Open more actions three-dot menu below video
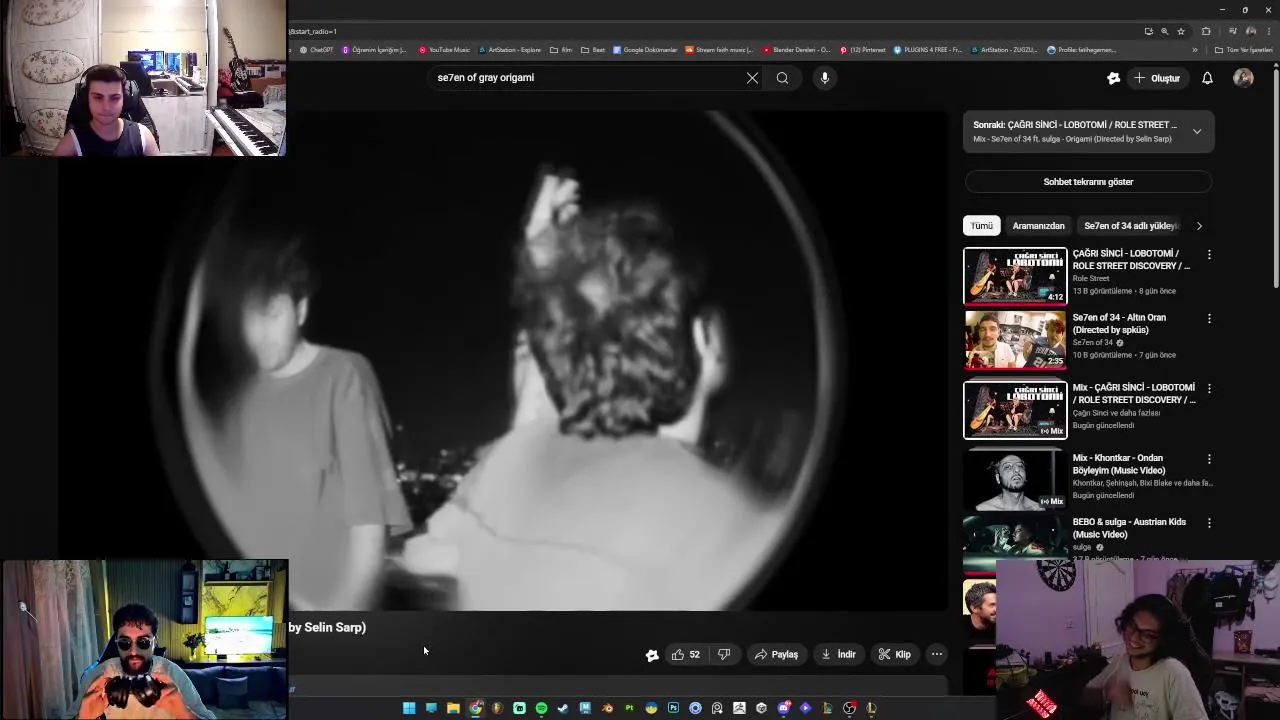 tap(937, 655)
